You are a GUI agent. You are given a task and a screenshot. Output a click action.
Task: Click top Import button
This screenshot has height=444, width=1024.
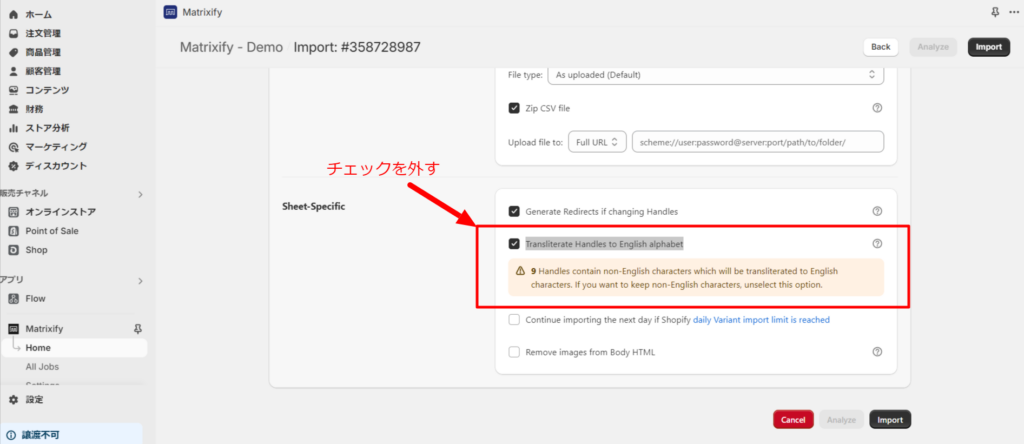click(989, 47)
